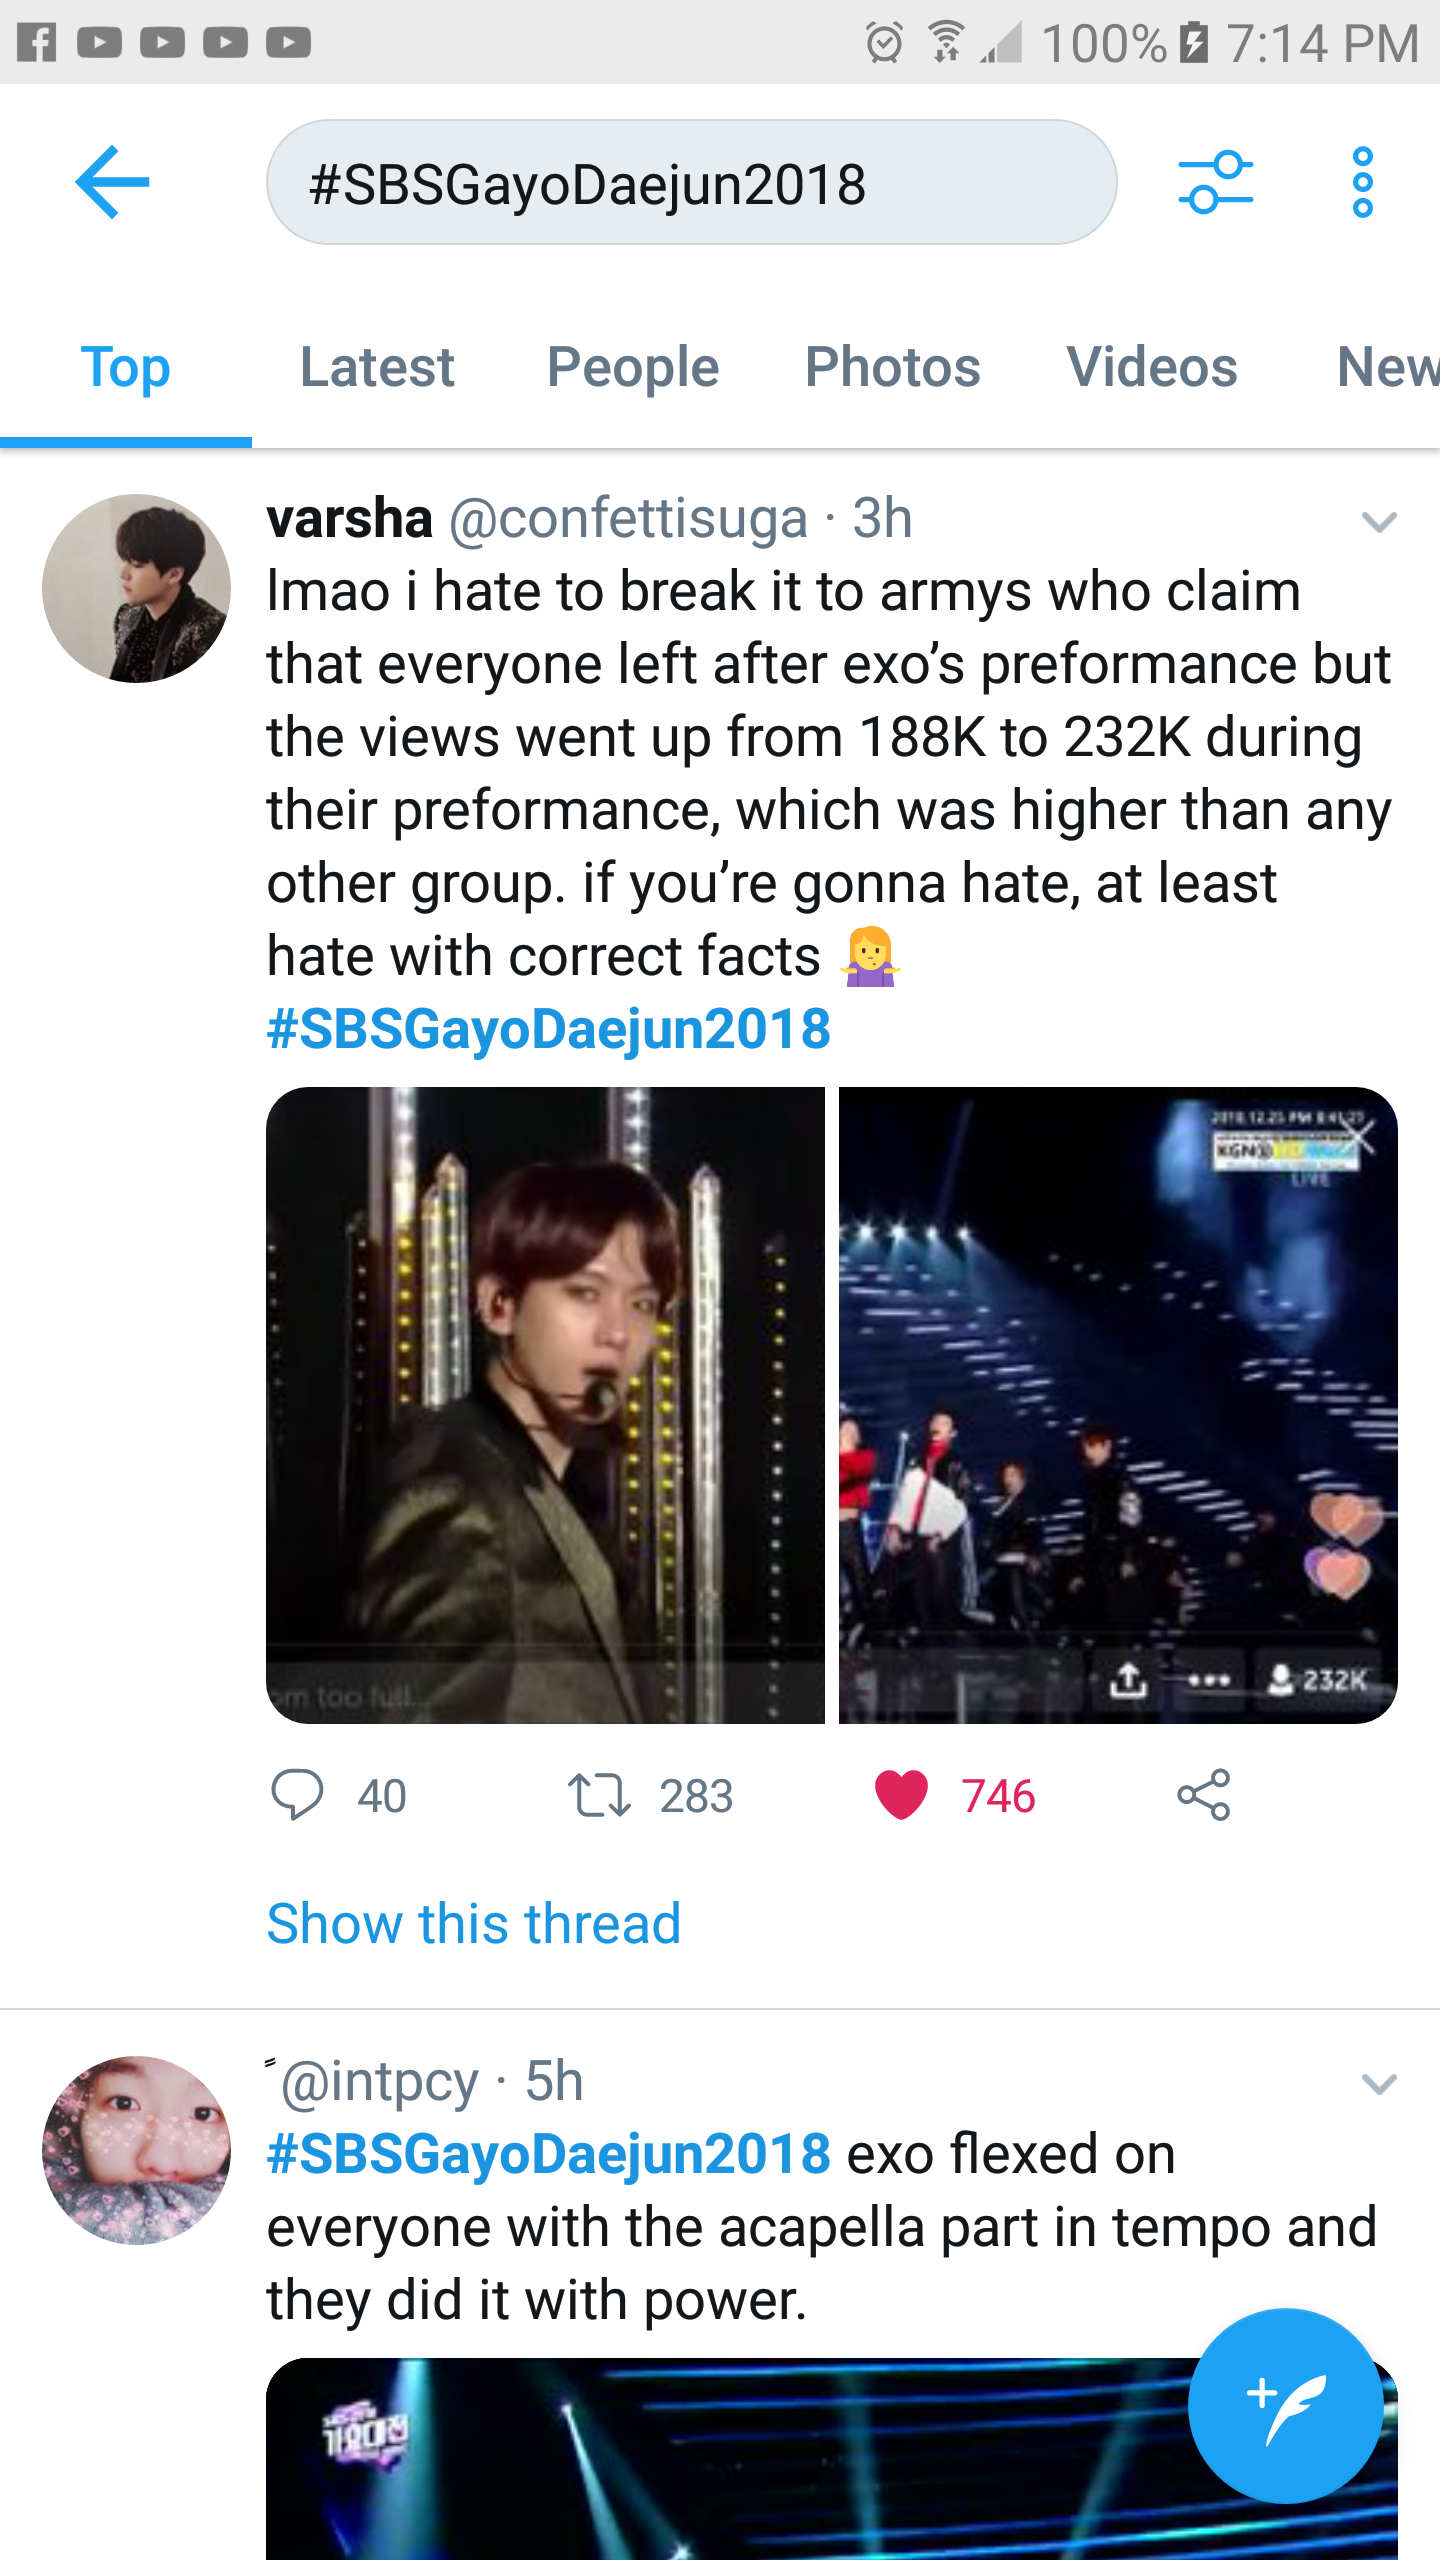Viewport: 1440px width, 2560px height.
Task: Retweet varsha's tweet
Action: 600,1795
